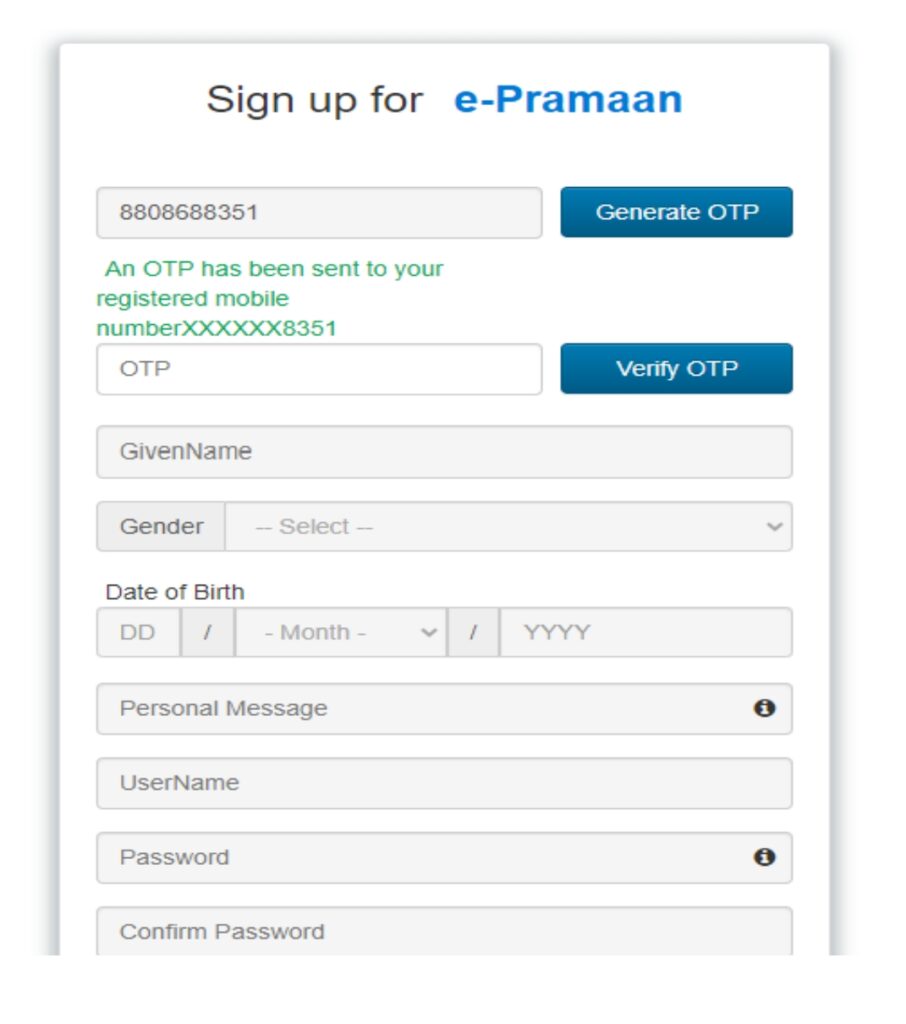Click the Generate OTP button
Viewport: 906px width, 1024px height.
click(677, 211)
